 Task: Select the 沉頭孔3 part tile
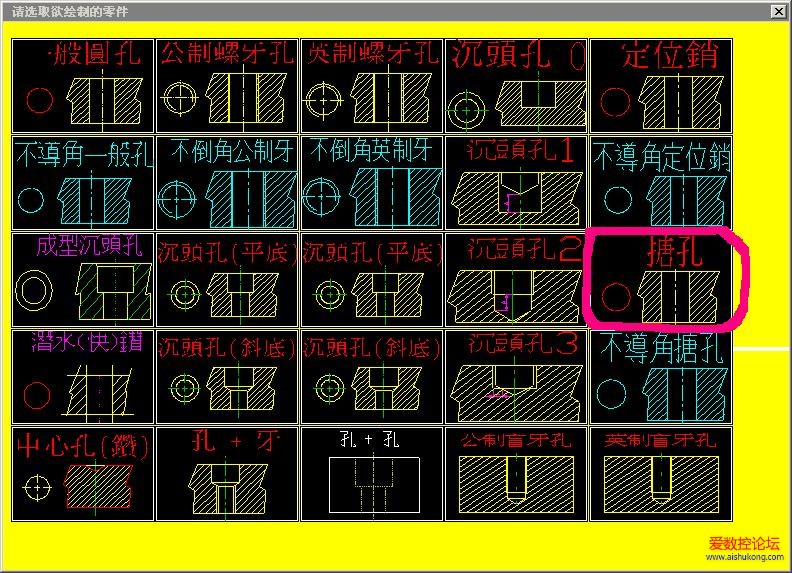(516, 377)
